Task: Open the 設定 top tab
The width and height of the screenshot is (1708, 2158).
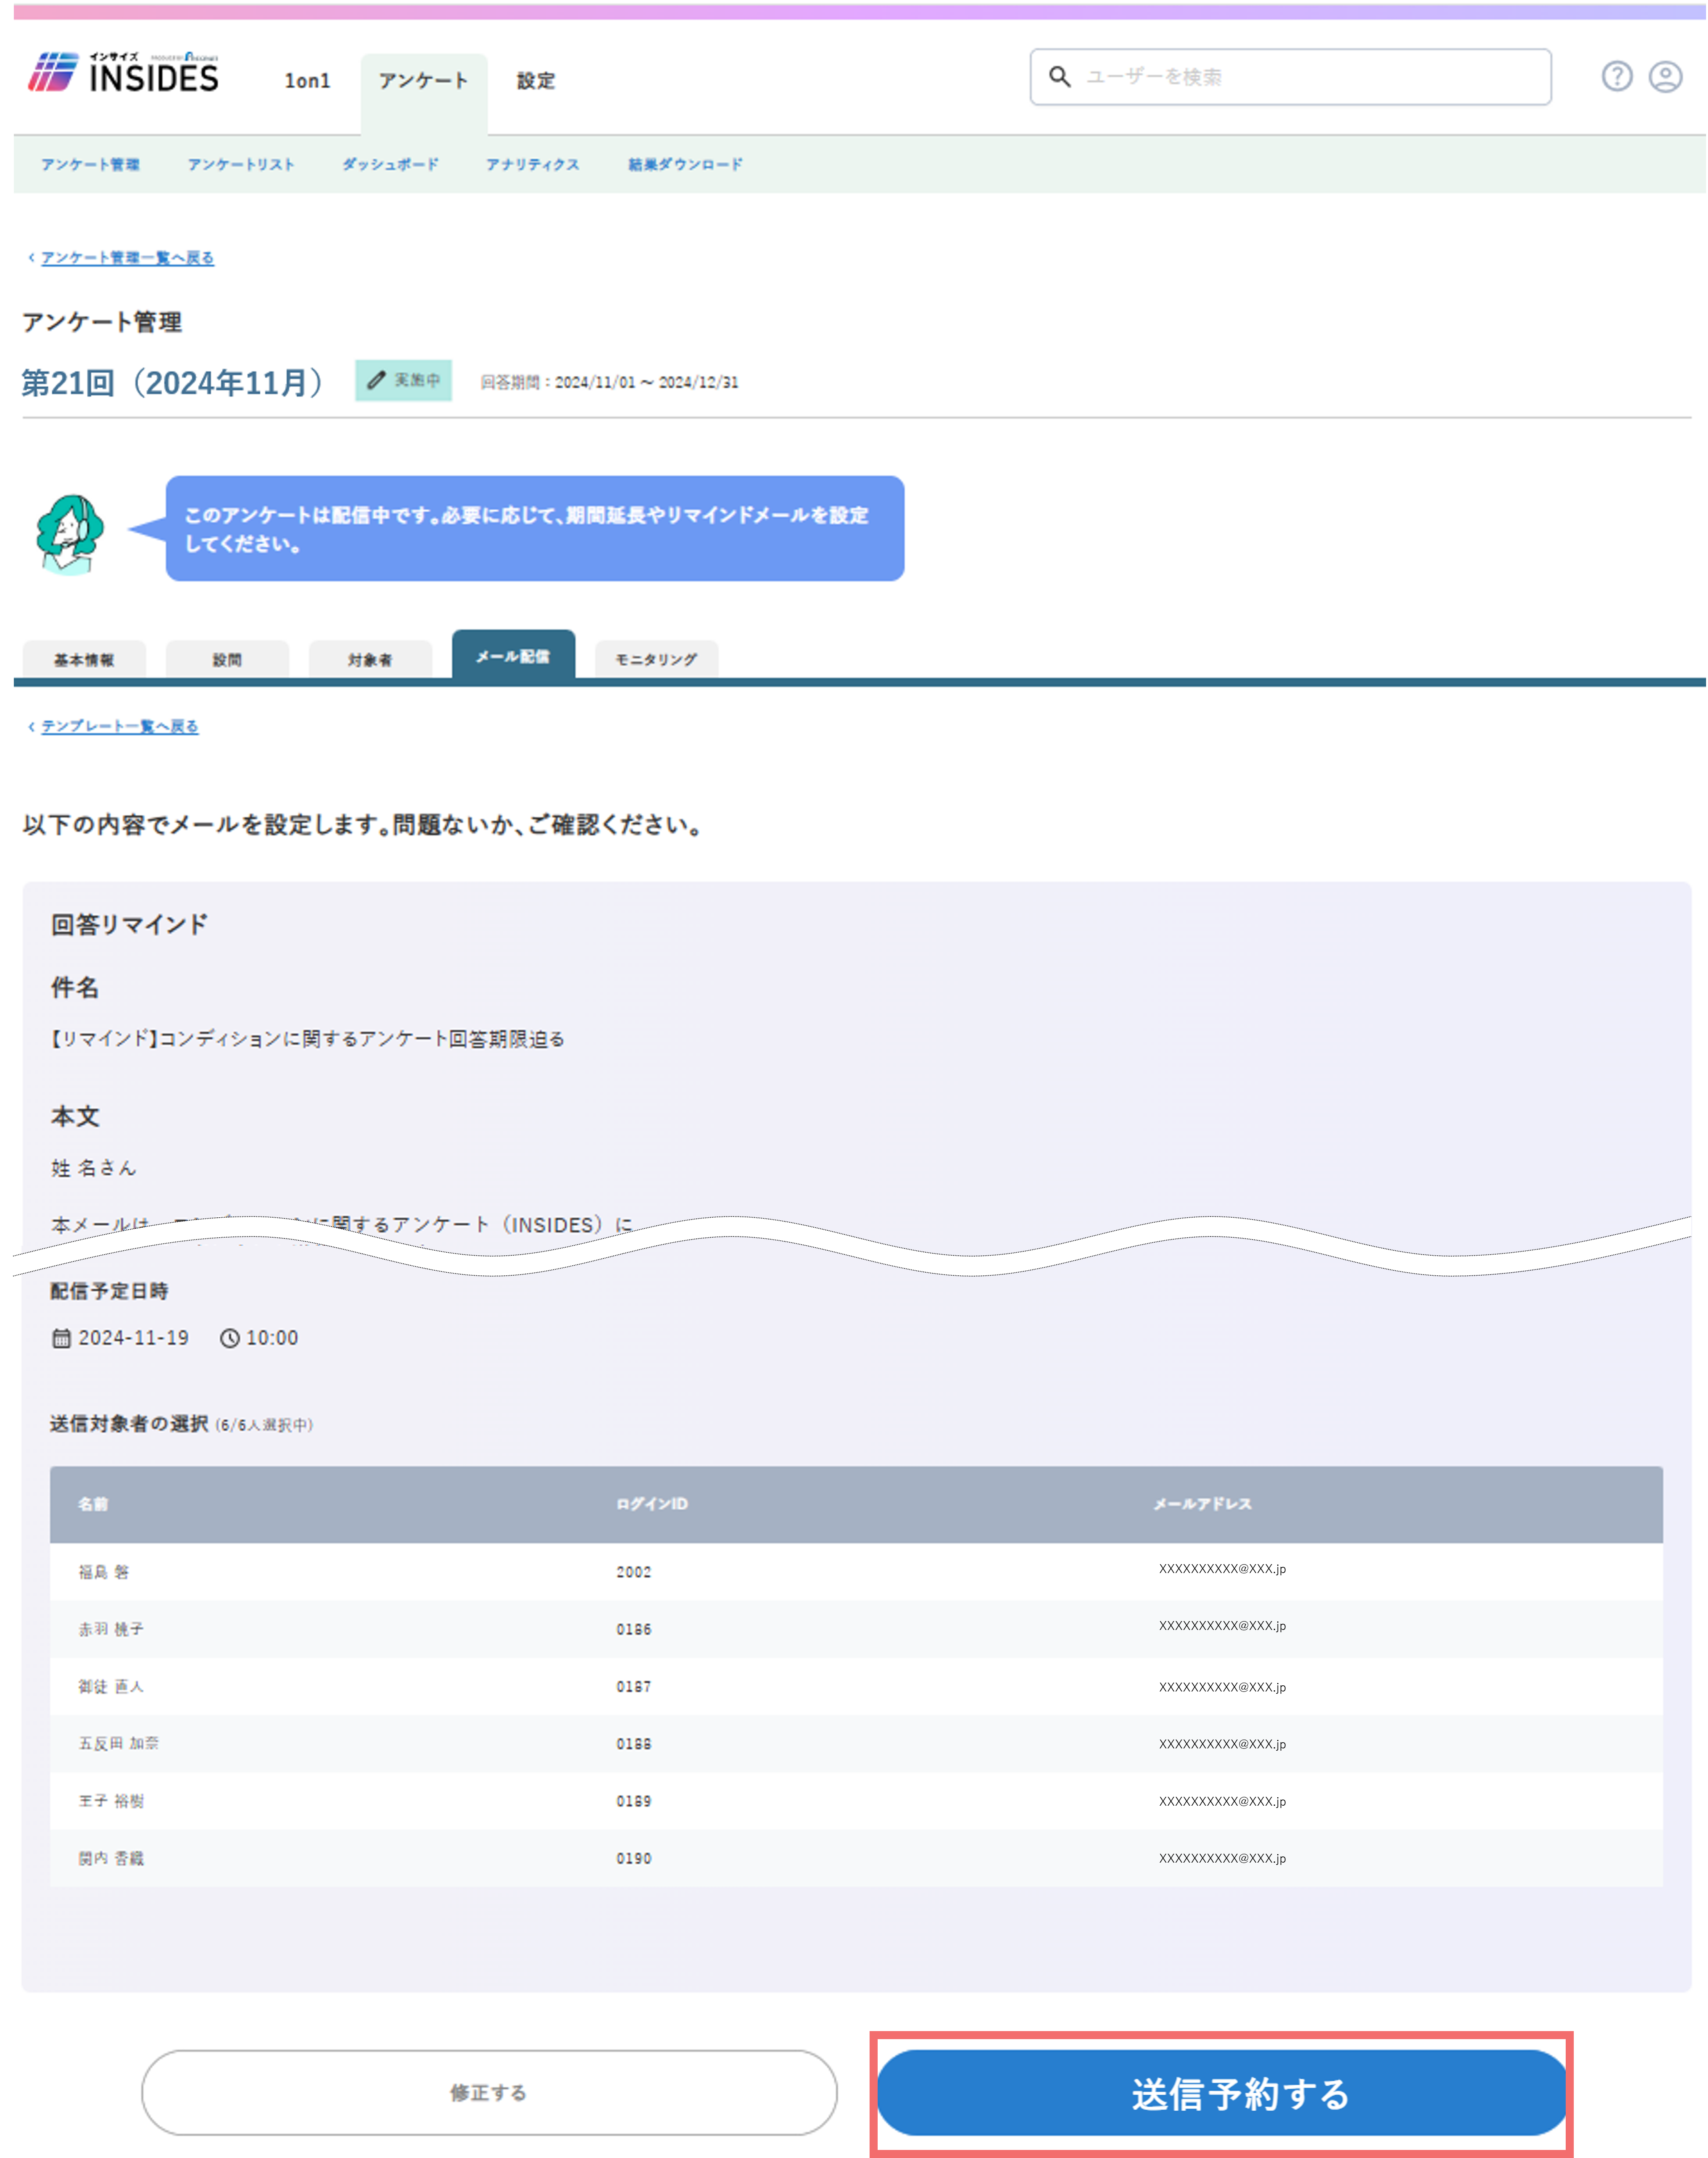Action: [536, 81]
